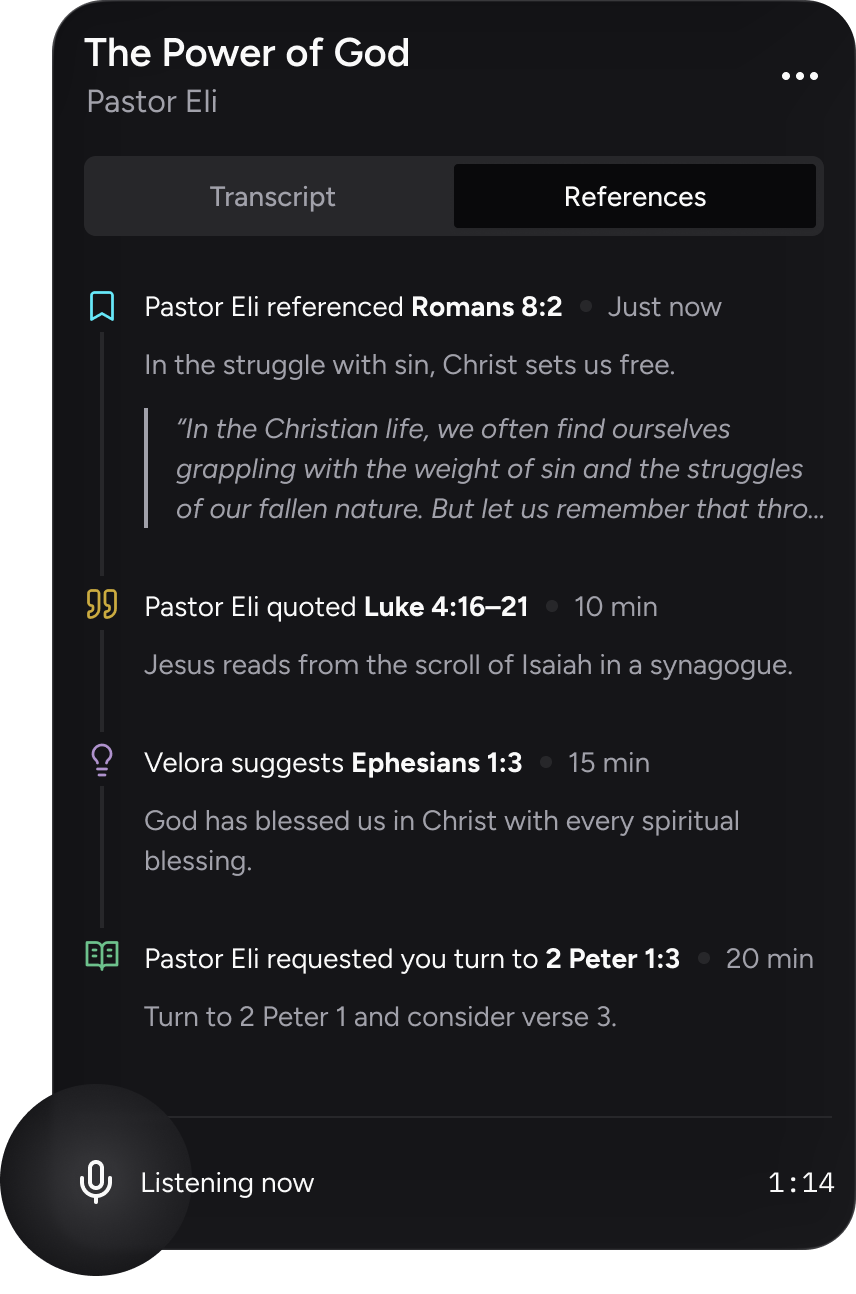Click the 'Listening now' status label
Viewport: 856px width, 1294px height.
[227, 1183]
